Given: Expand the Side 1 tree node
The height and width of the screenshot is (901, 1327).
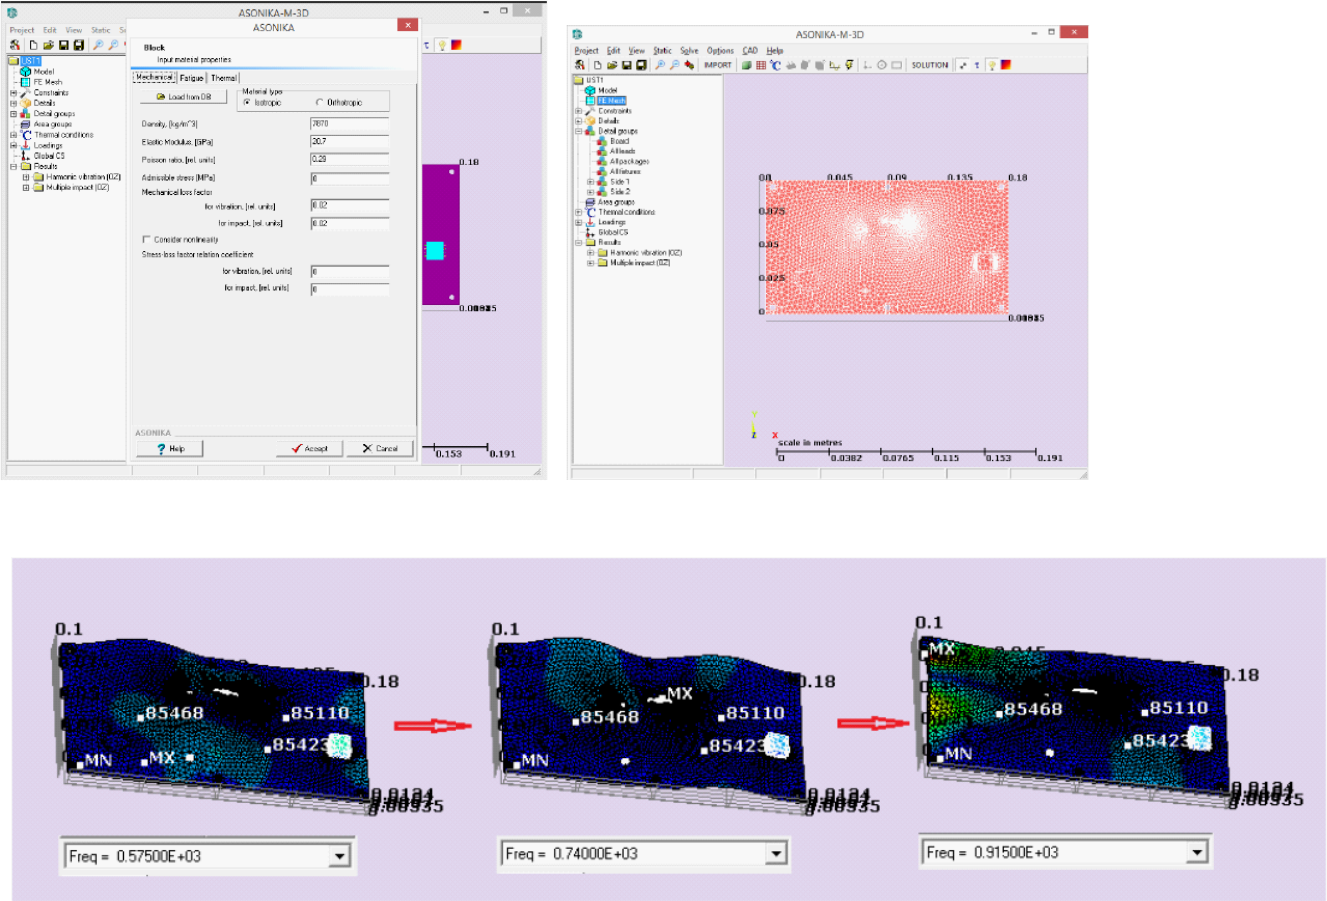Looking at the screenshot, I should (x=590, y=182).
